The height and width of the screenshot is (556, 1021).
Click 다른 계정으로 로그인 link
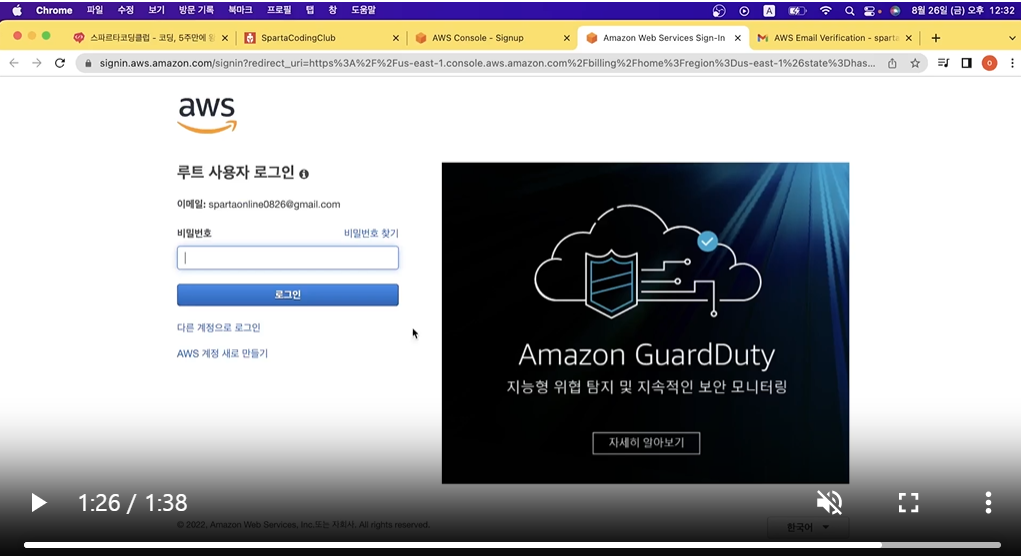point(219,327)
